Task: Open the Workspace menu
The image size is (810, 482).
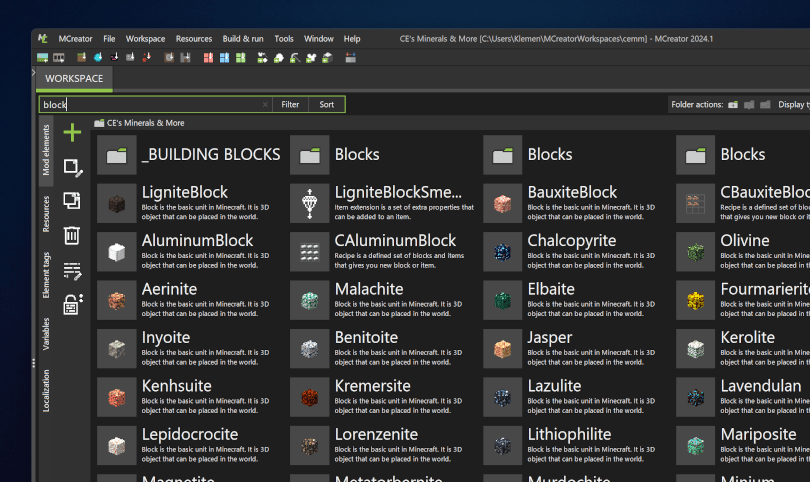Action: 145,39
